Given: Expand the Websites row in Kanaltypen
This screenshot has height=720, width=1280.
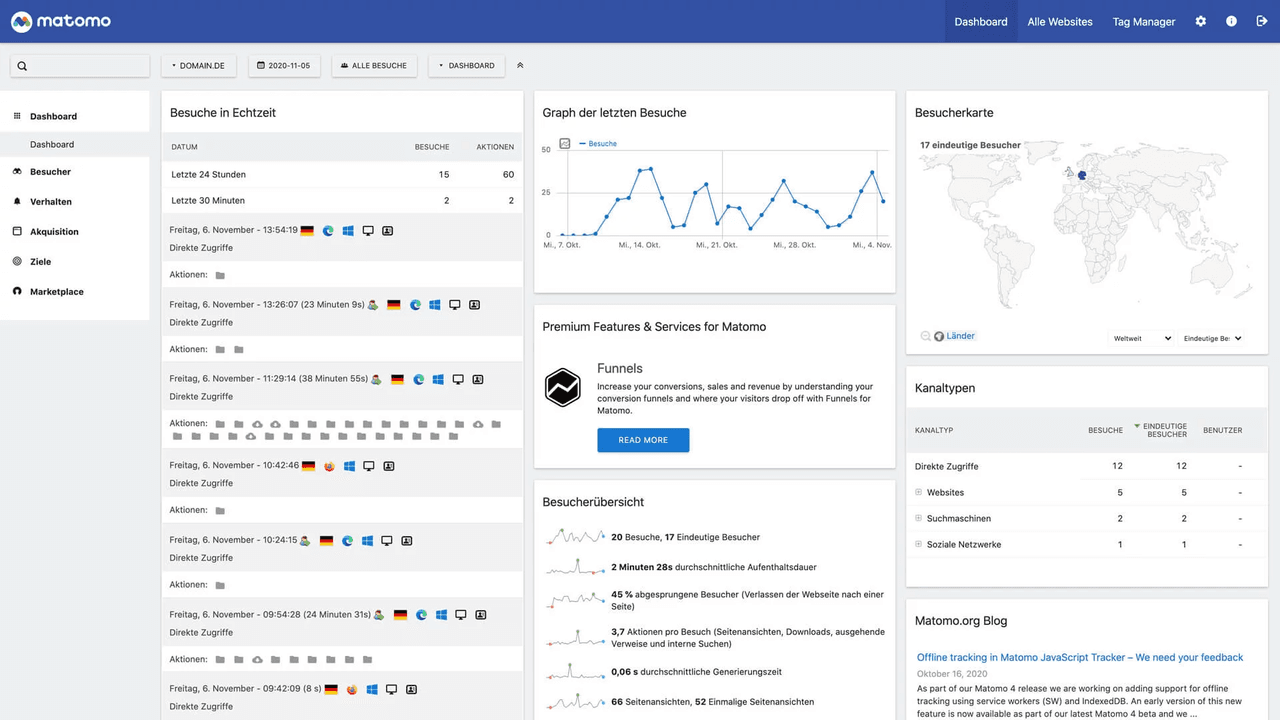Looking at the screenshot, I should coord(919,492).
